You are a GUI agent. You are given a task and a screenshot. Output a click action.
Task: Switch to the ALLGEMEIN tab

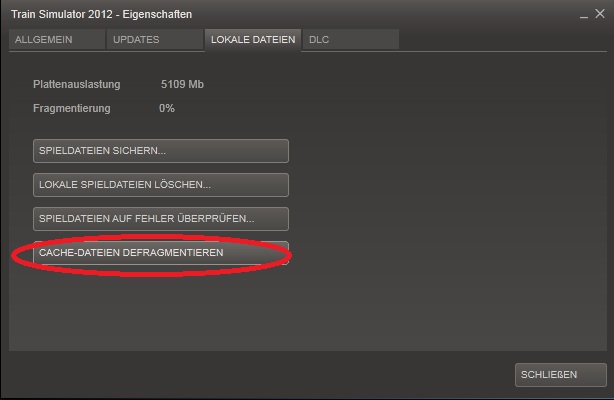[57, 40]
